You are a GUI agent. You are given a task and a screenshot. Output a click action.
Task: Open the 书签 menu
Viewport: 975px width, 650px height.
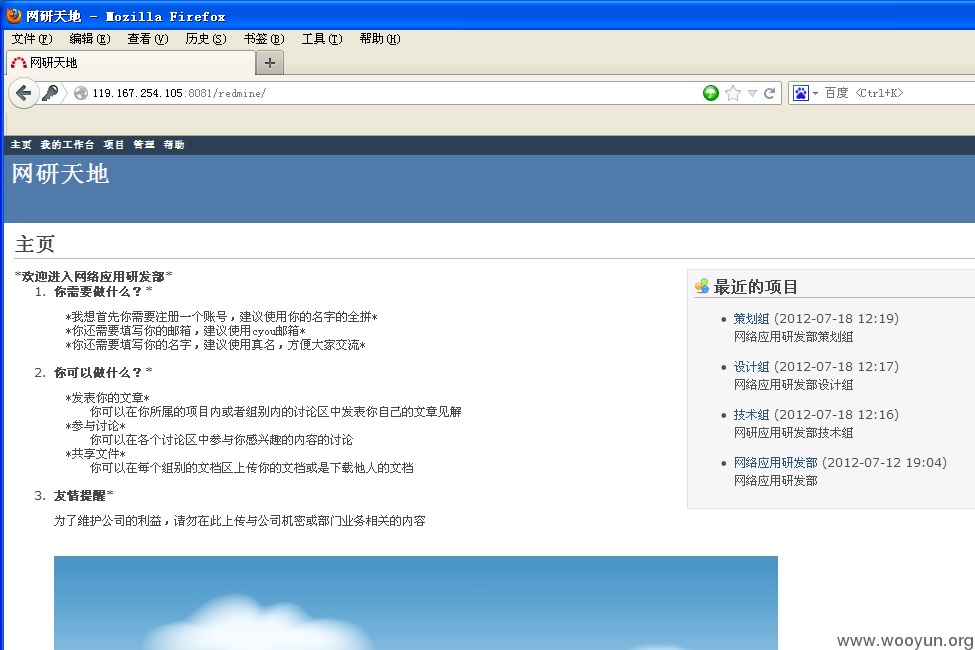pyautogui.click(x=264, y=39)
